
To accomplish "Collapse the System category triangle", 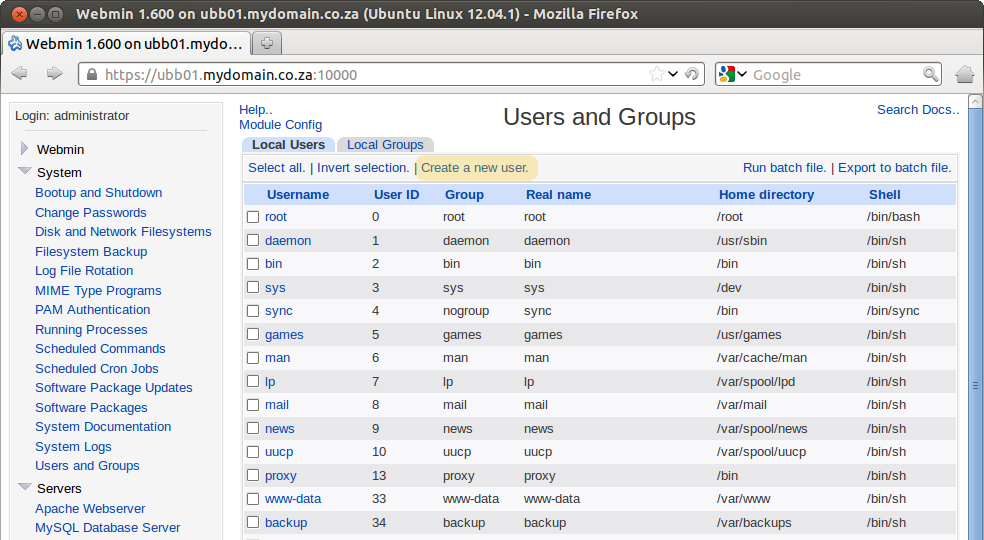I will [25, 171].
